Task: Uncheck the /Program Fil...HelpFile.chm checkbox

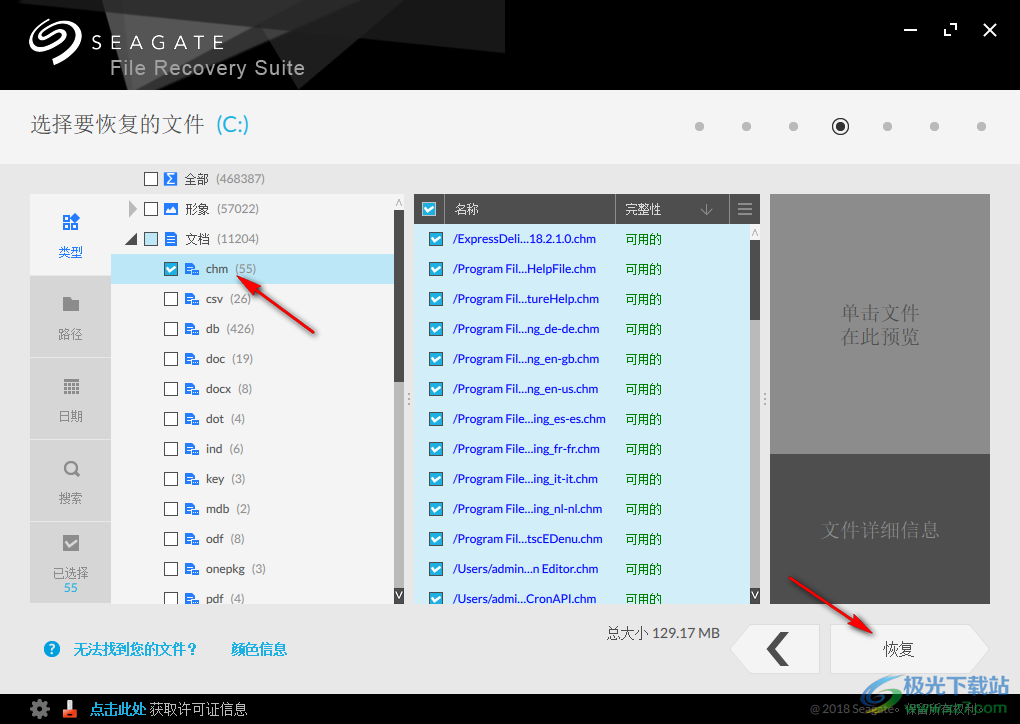Action: click(x=436, y=269)
